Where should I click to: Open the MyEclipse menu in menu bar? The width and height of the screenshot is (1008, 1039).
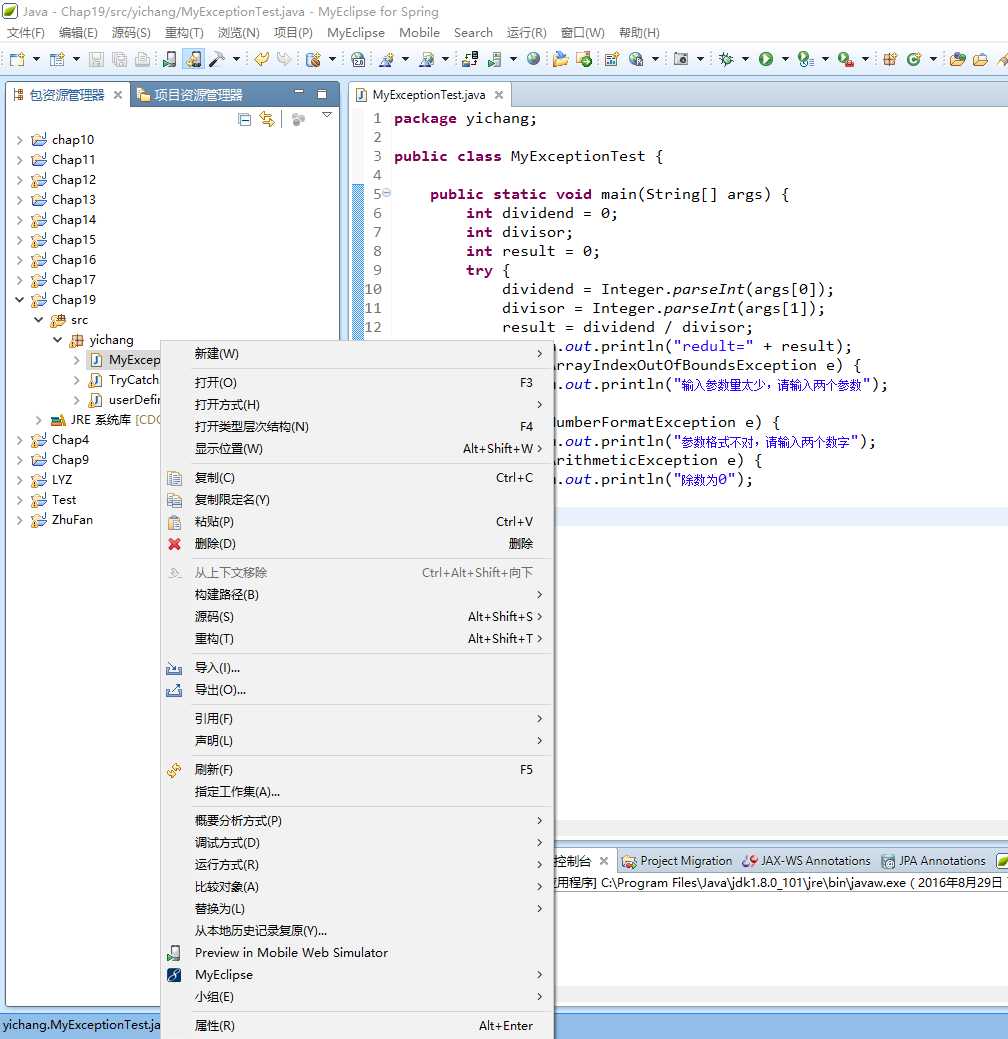pyautogui.click(x=356, y=32)
